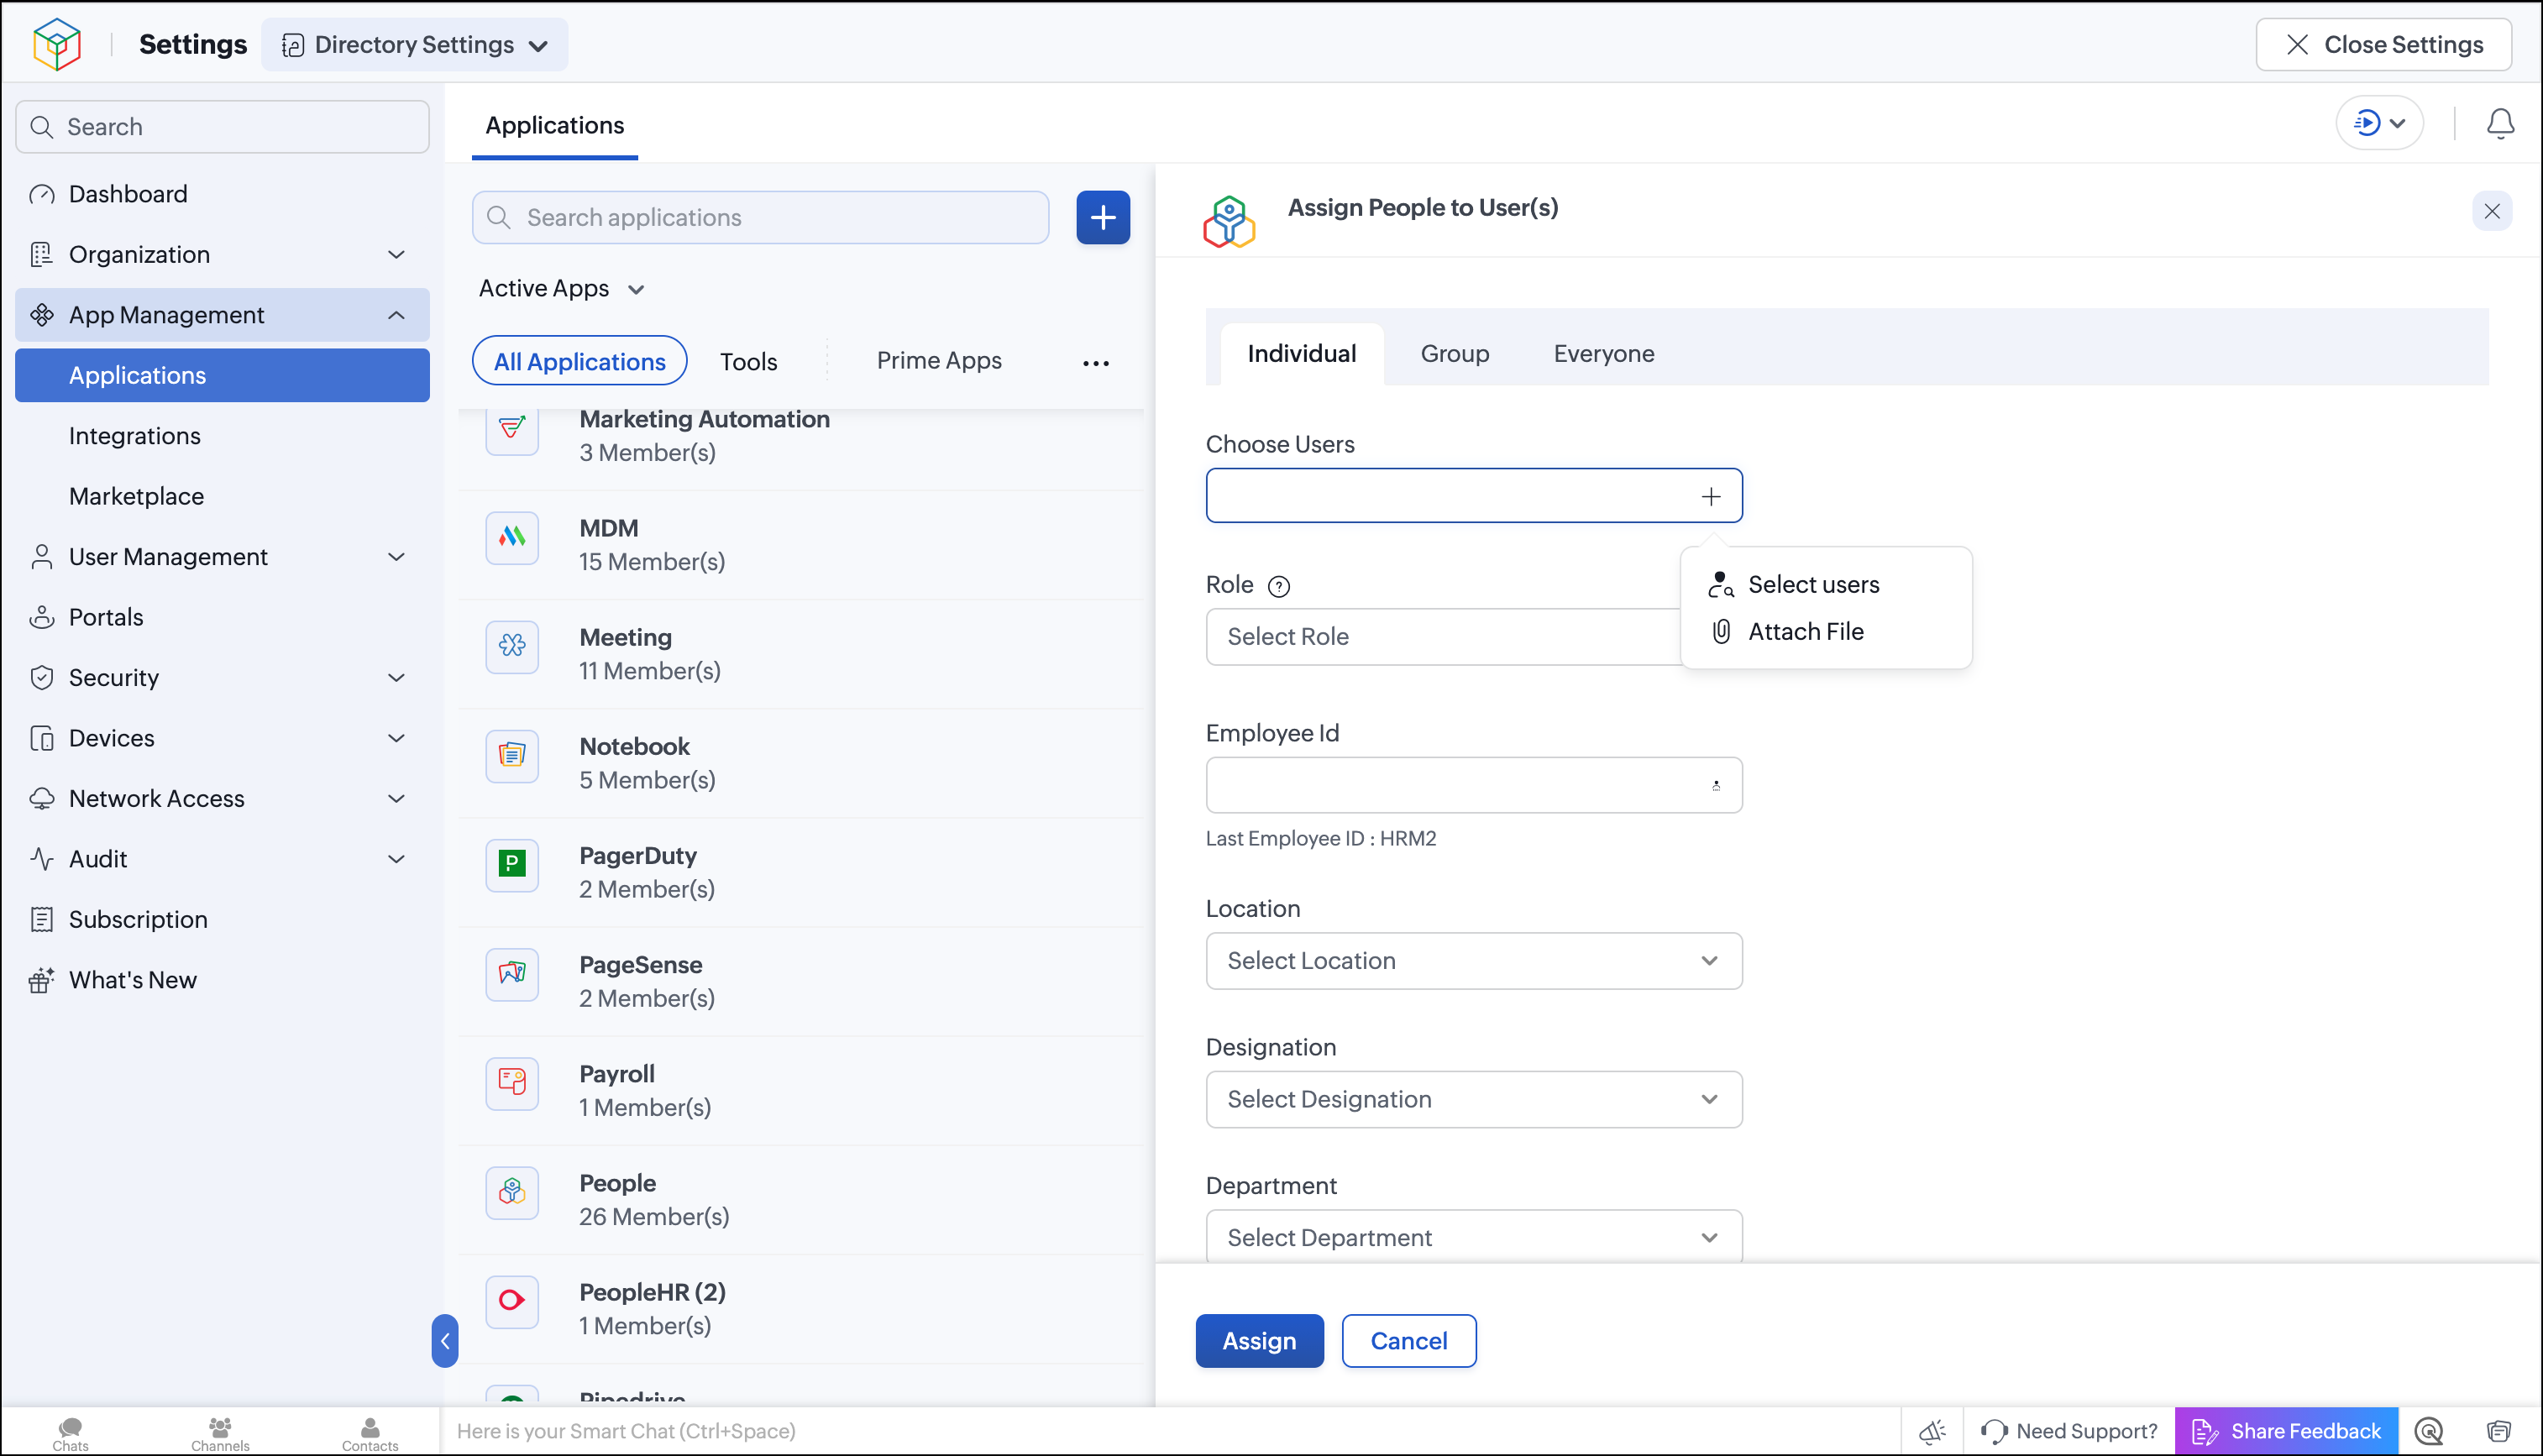Open the PagerDuty app icon
Viewport: 2543px width, 1456px height.
tap(512, 865)
